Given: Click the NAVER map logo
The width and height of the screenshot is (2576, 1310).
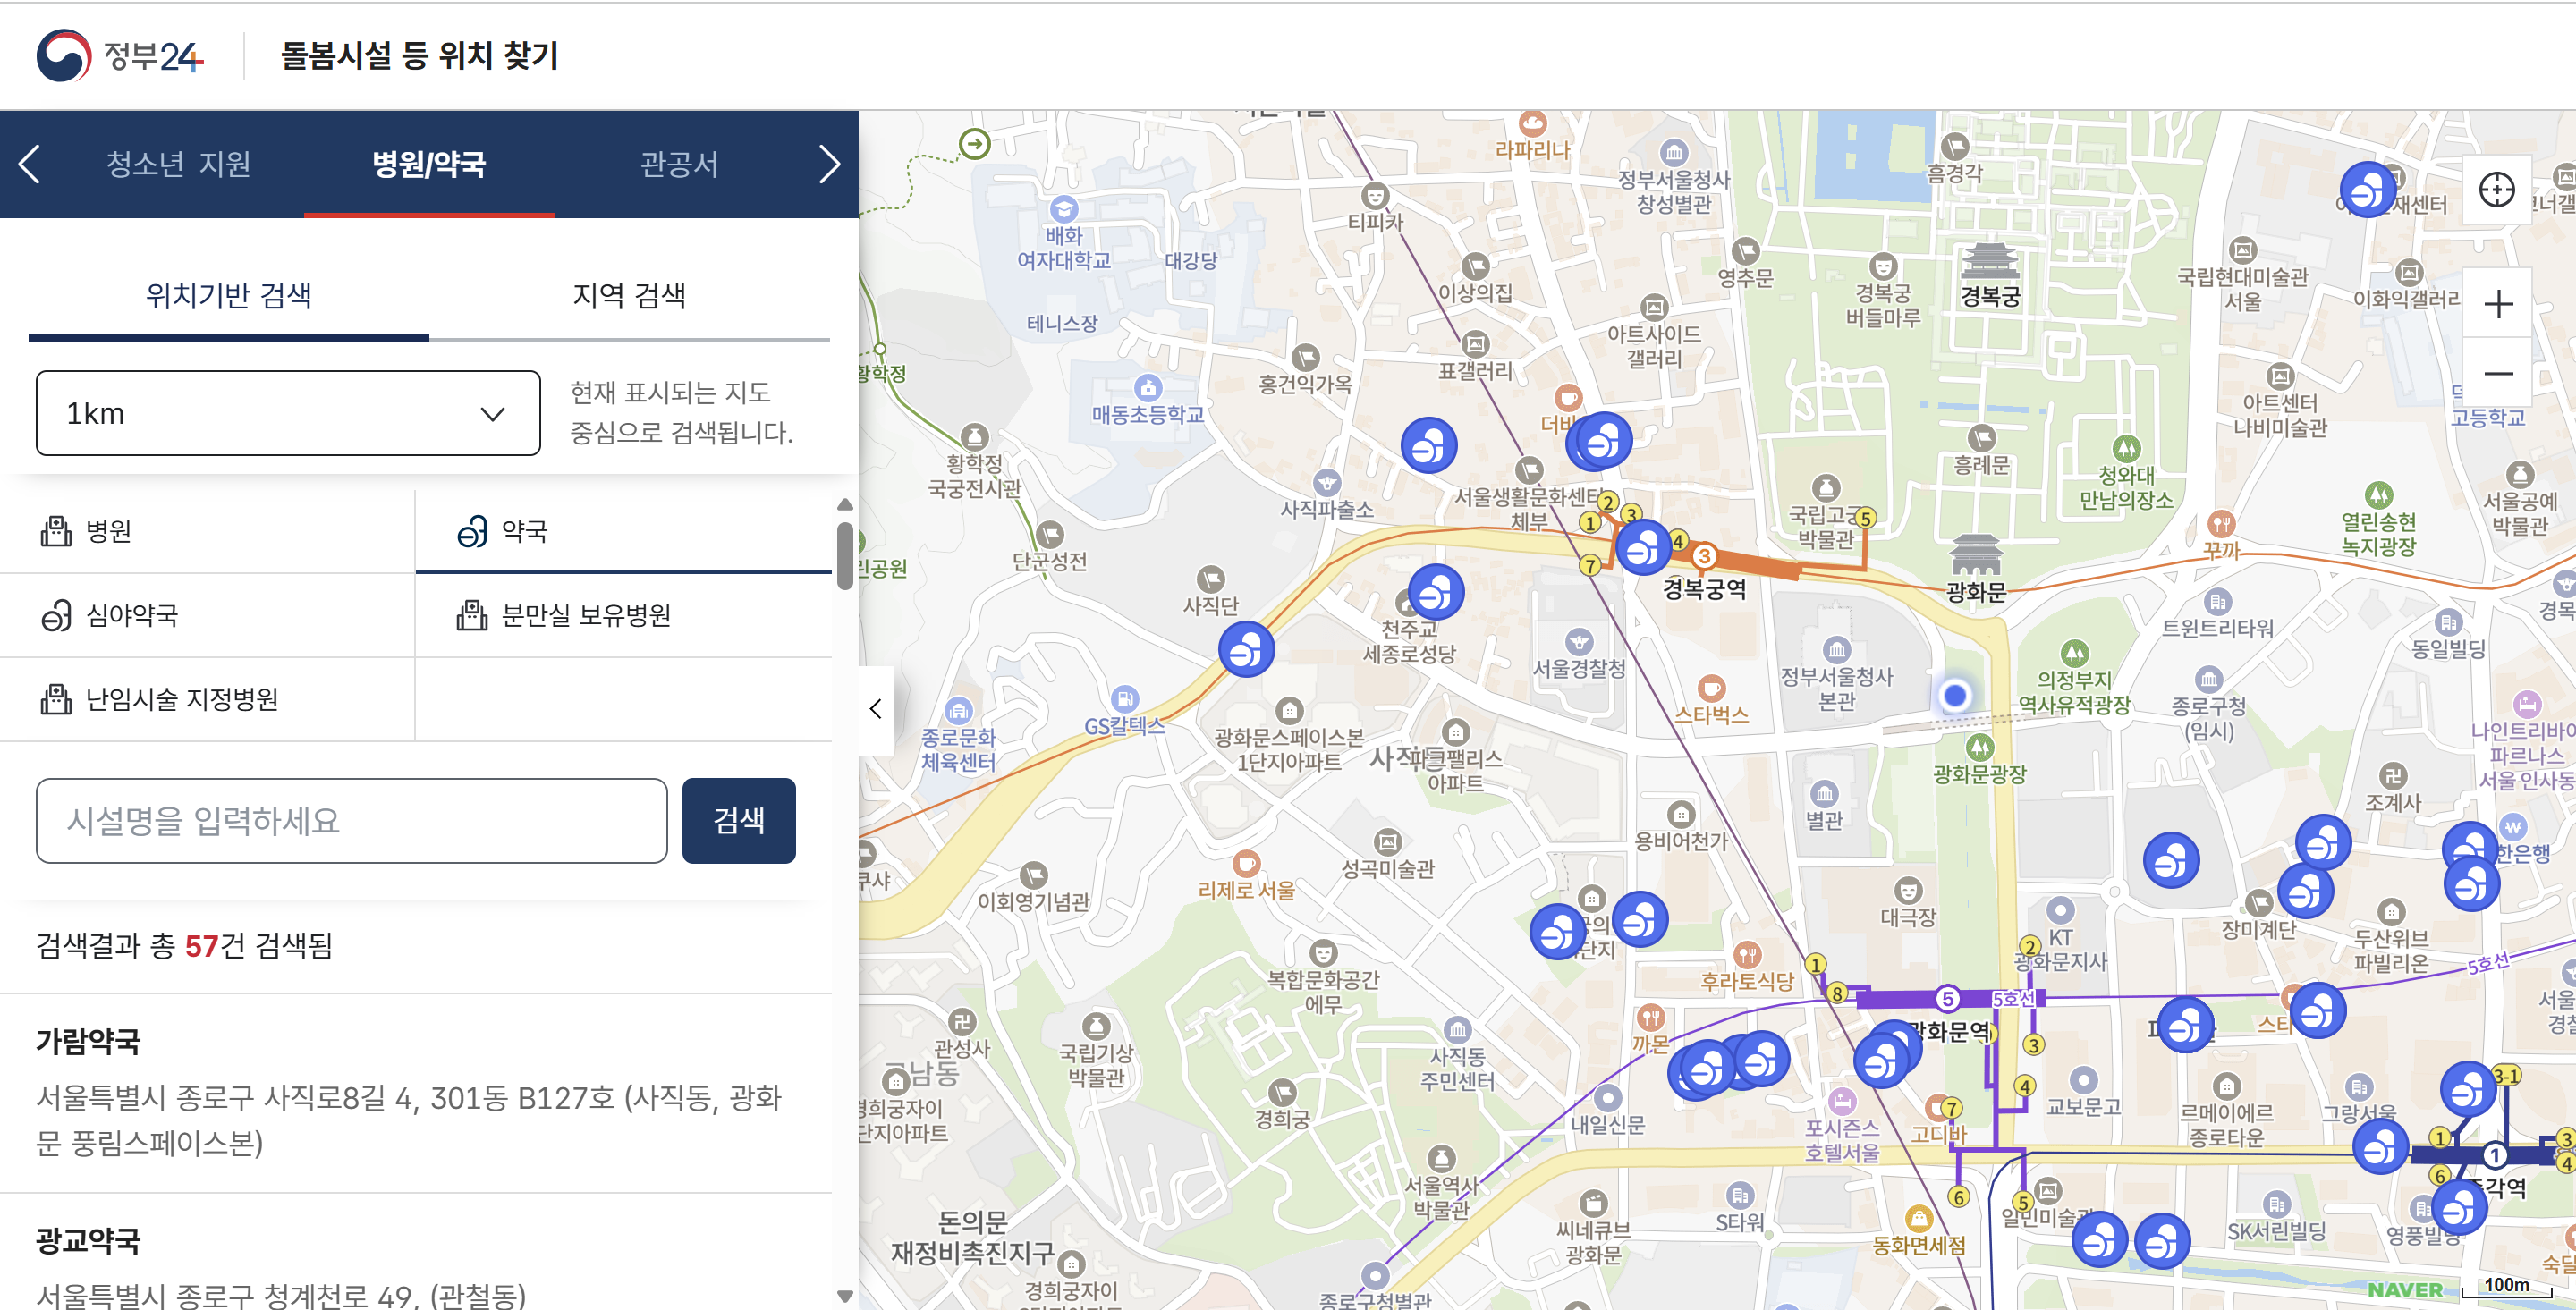Looking at the screenshot, I should [2405, 1289].
